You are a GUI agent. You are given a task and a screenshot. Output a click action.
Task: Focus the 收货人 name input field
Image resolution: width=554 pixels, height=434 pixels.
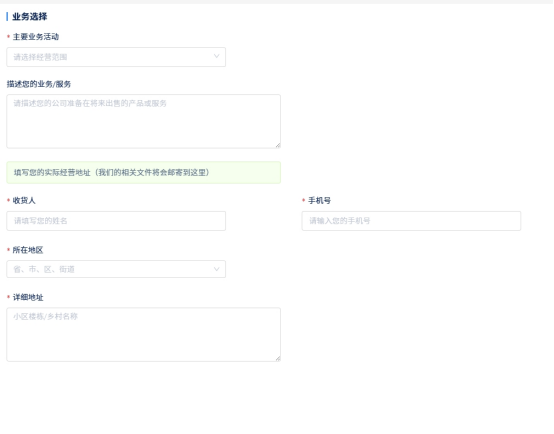116,221
